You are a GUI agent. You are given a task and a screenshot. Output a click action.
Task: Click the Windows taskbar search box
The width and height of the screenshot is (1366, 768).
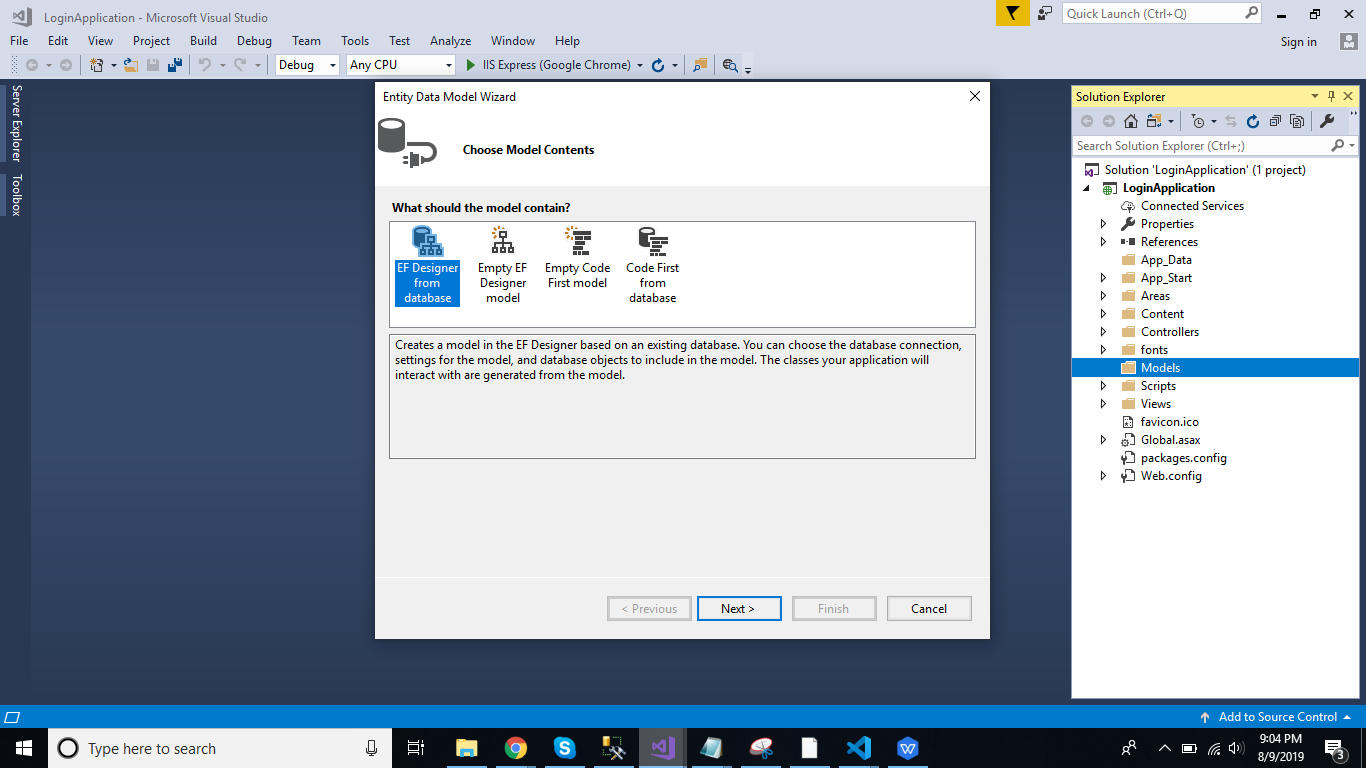220,748
